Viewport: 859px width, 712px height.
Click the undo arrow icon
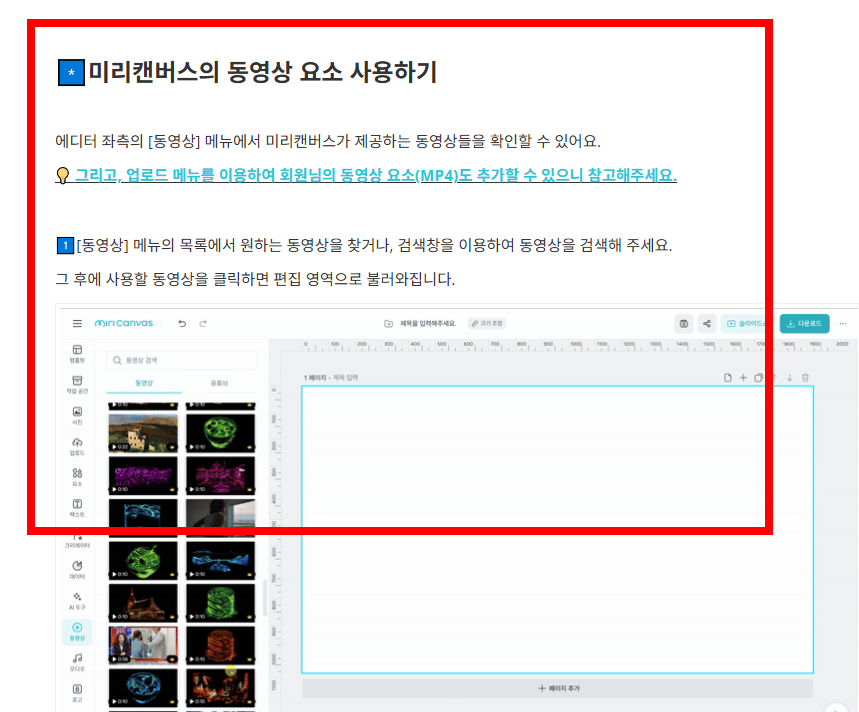coord(182,323)
